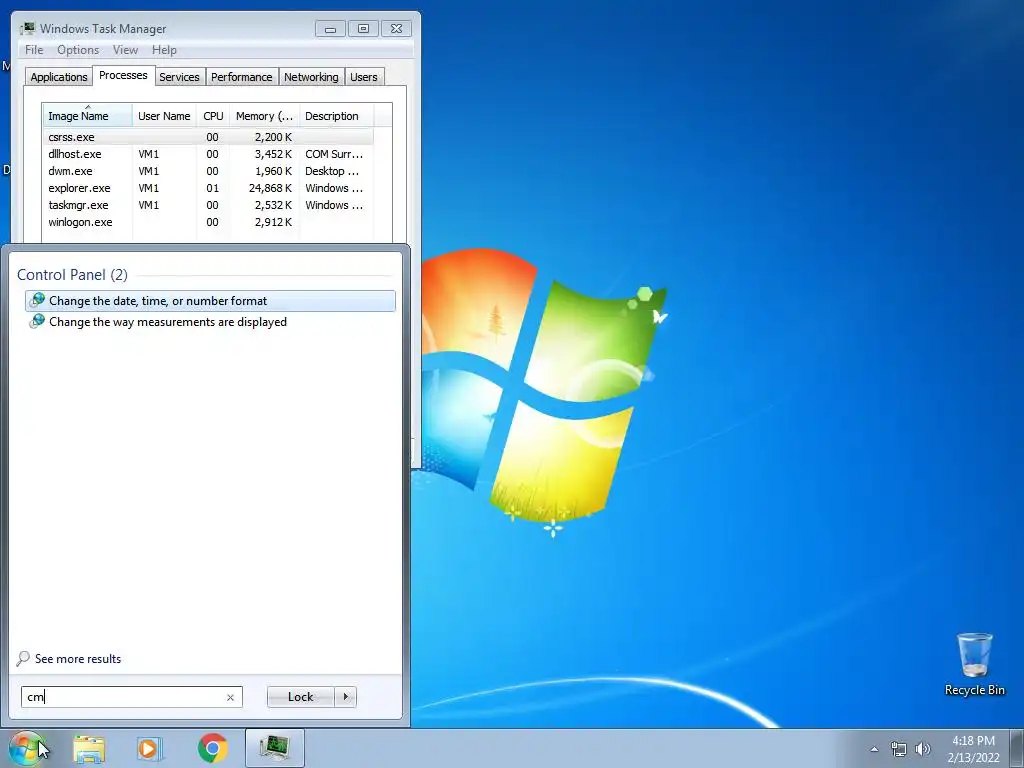Viewport: 1024px width, 768px height.
Task: Sort processes by Memory column
Action: (x=264, y=116)
